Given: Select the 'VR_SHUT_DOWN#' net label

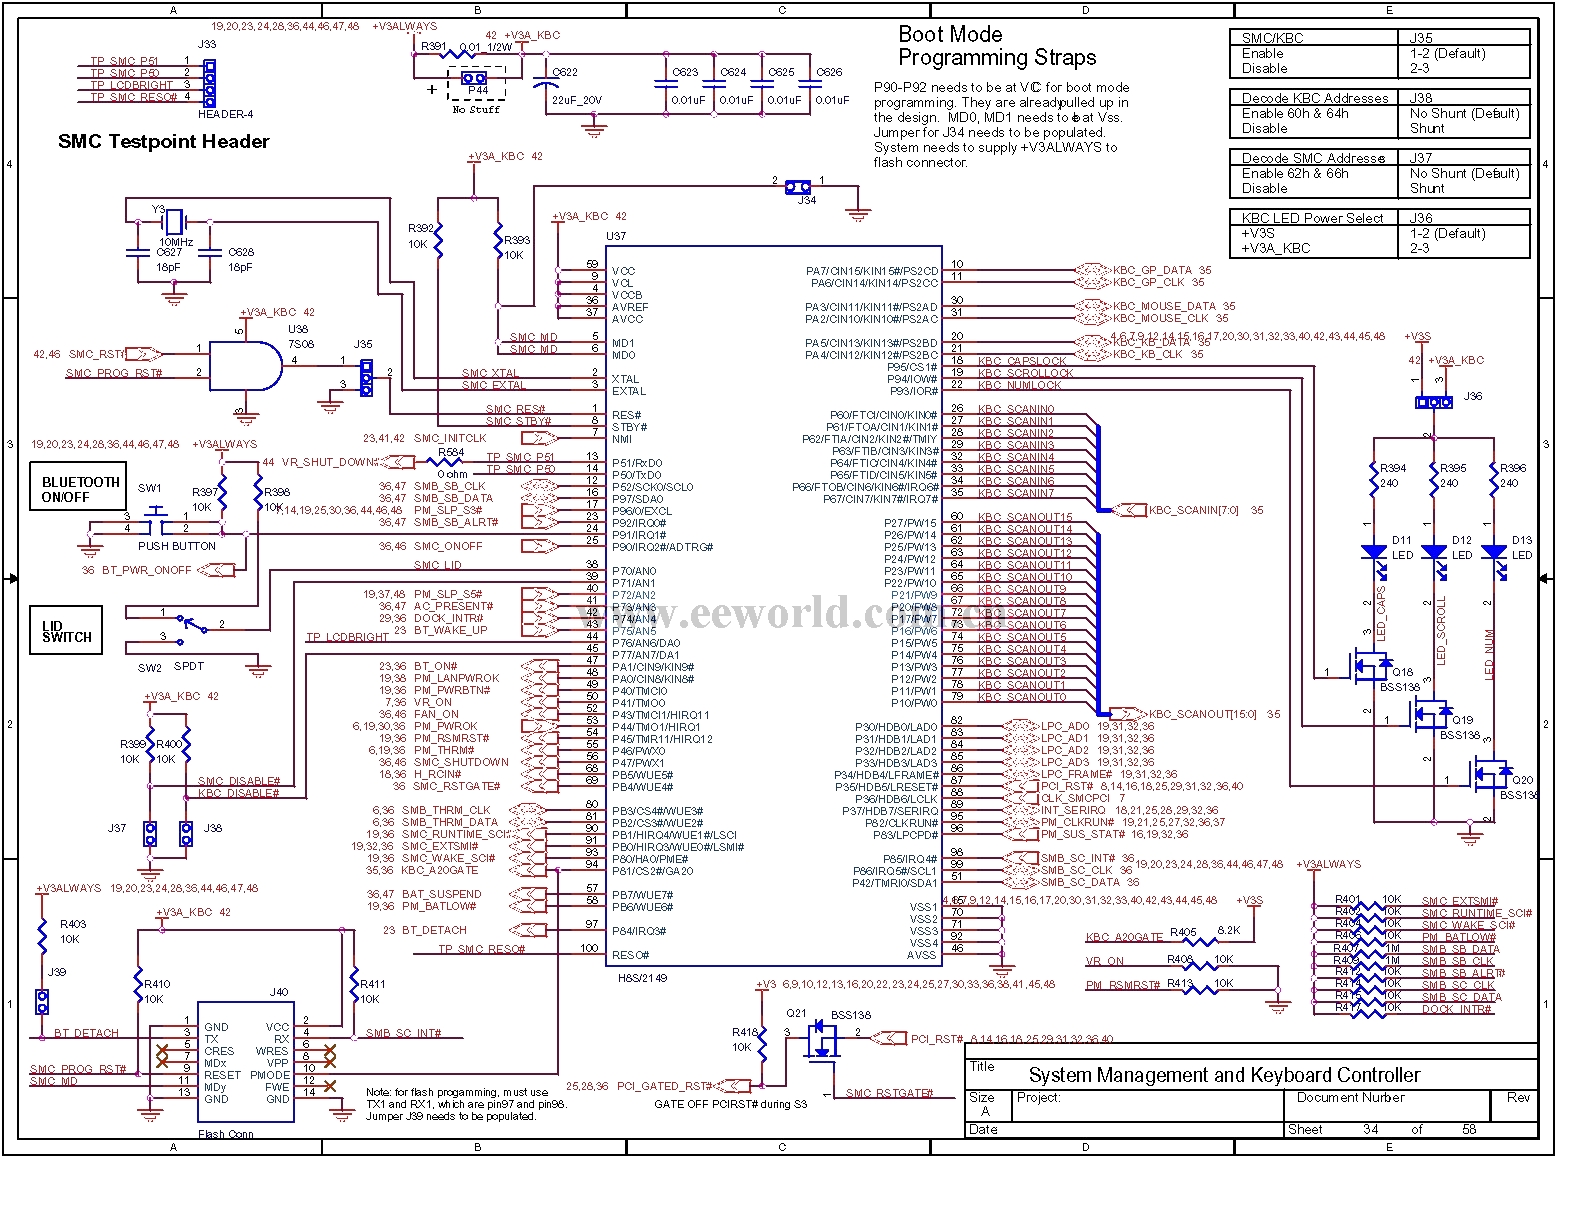Looking at the screenshot, I should [329, 462].
